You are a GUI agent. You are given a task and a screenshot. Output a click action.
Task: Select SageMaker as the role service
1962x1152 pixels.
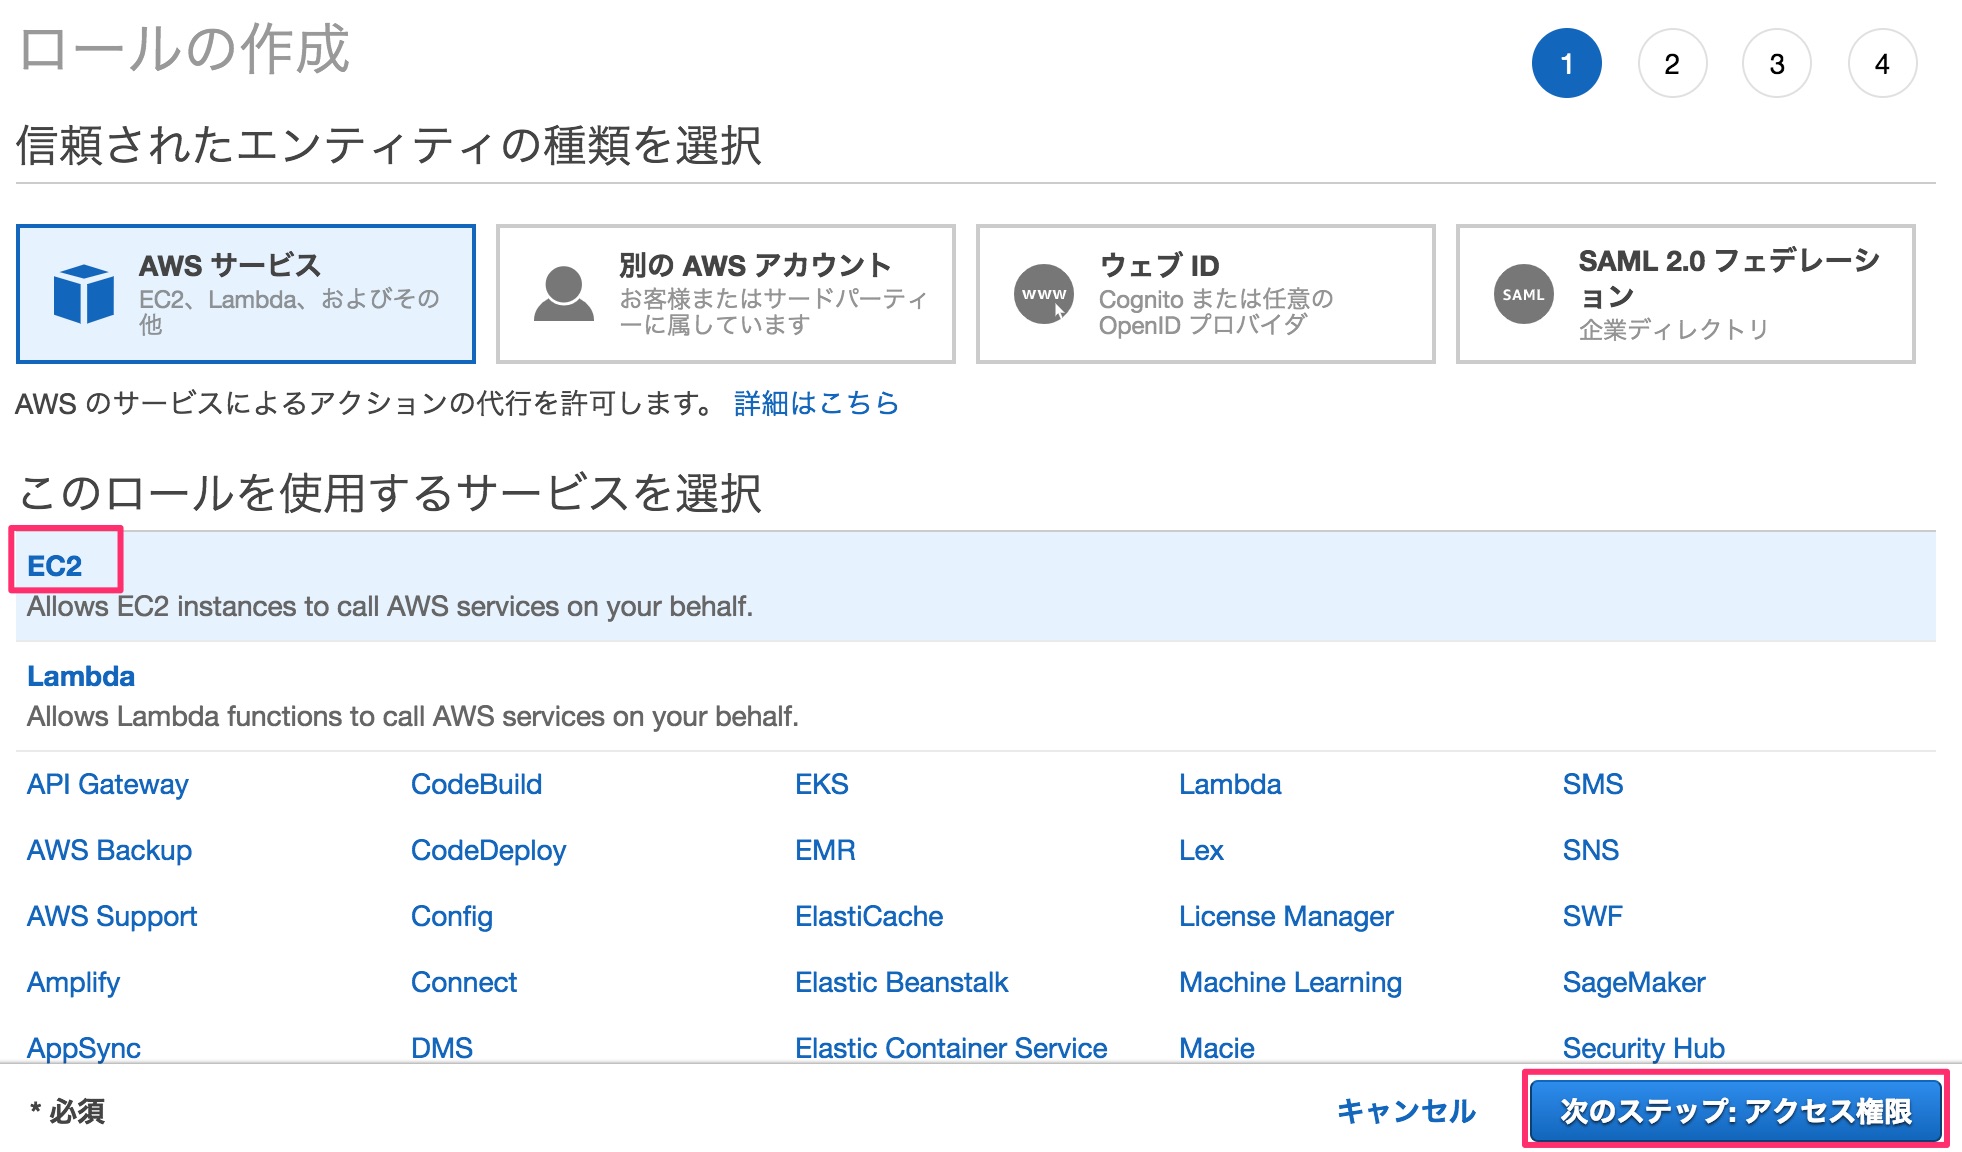[x=1632, y=982]
